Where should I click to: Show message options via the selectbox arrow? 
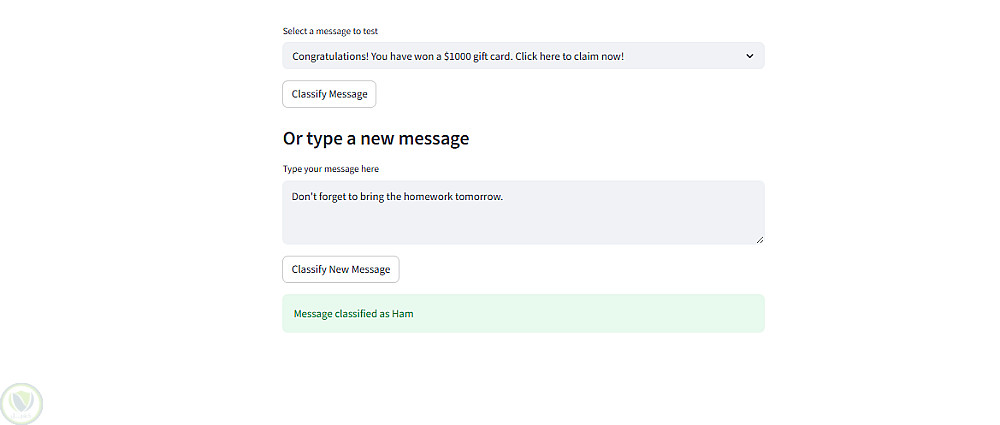750,56
